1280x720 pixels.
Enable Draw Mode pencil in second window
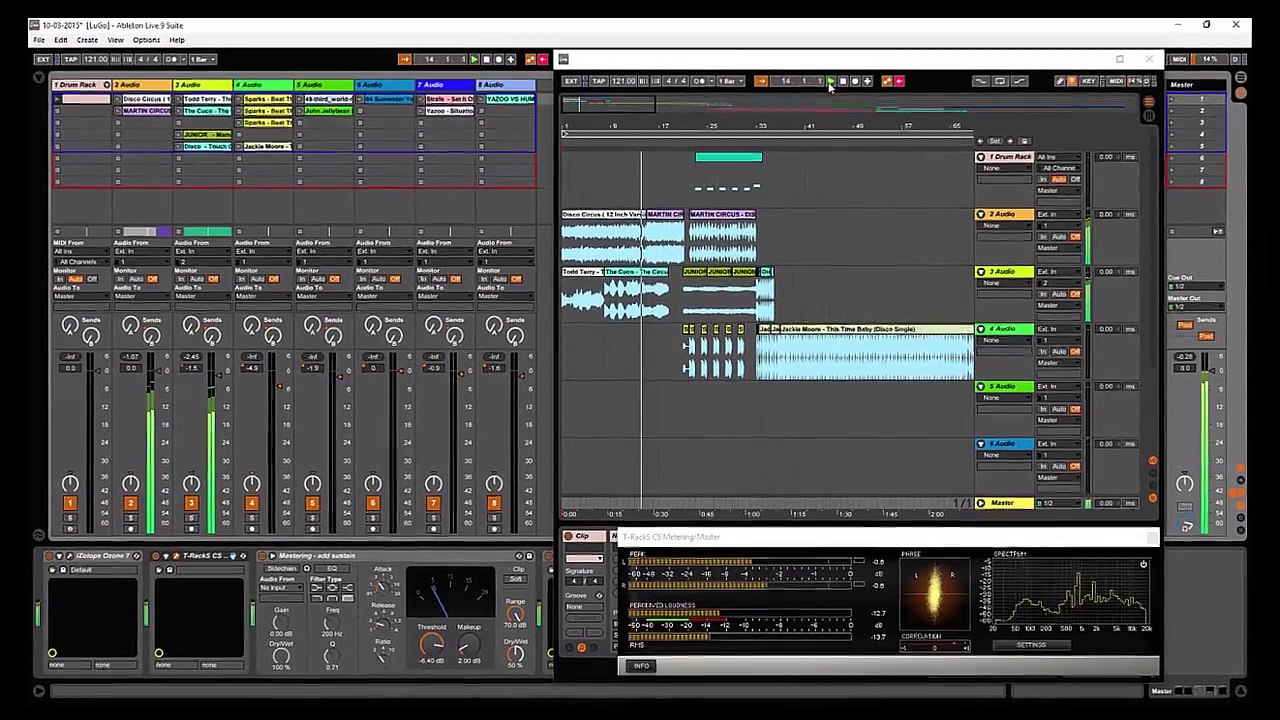1060,82
